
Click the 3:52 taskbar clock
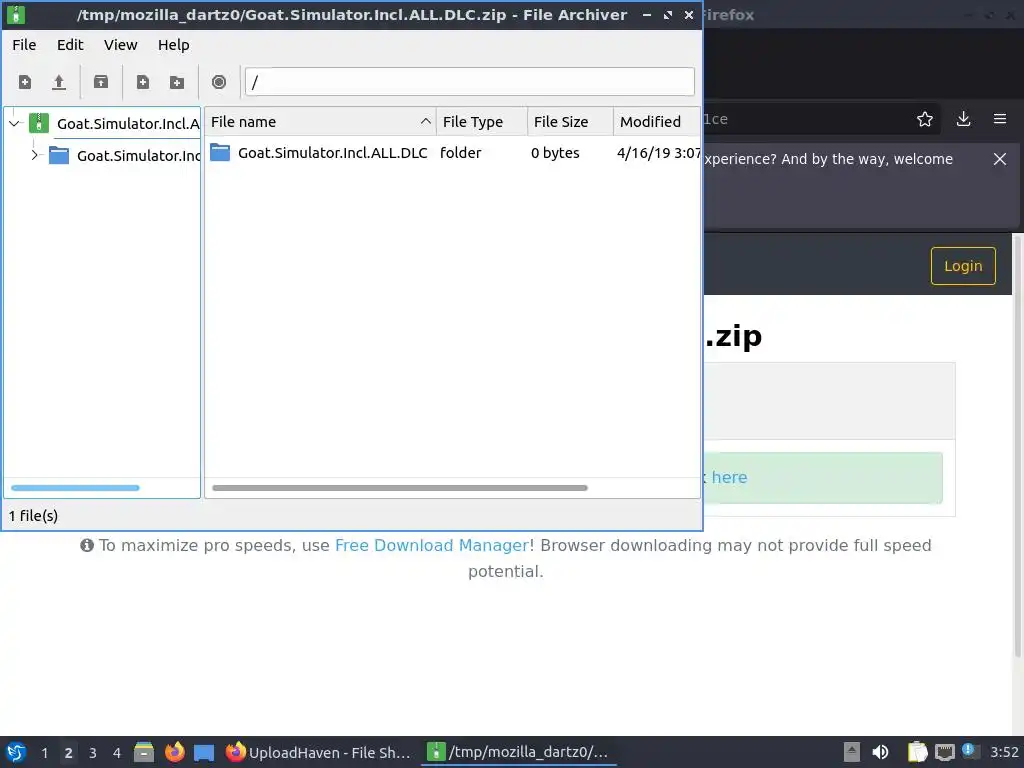[1004, 752]
